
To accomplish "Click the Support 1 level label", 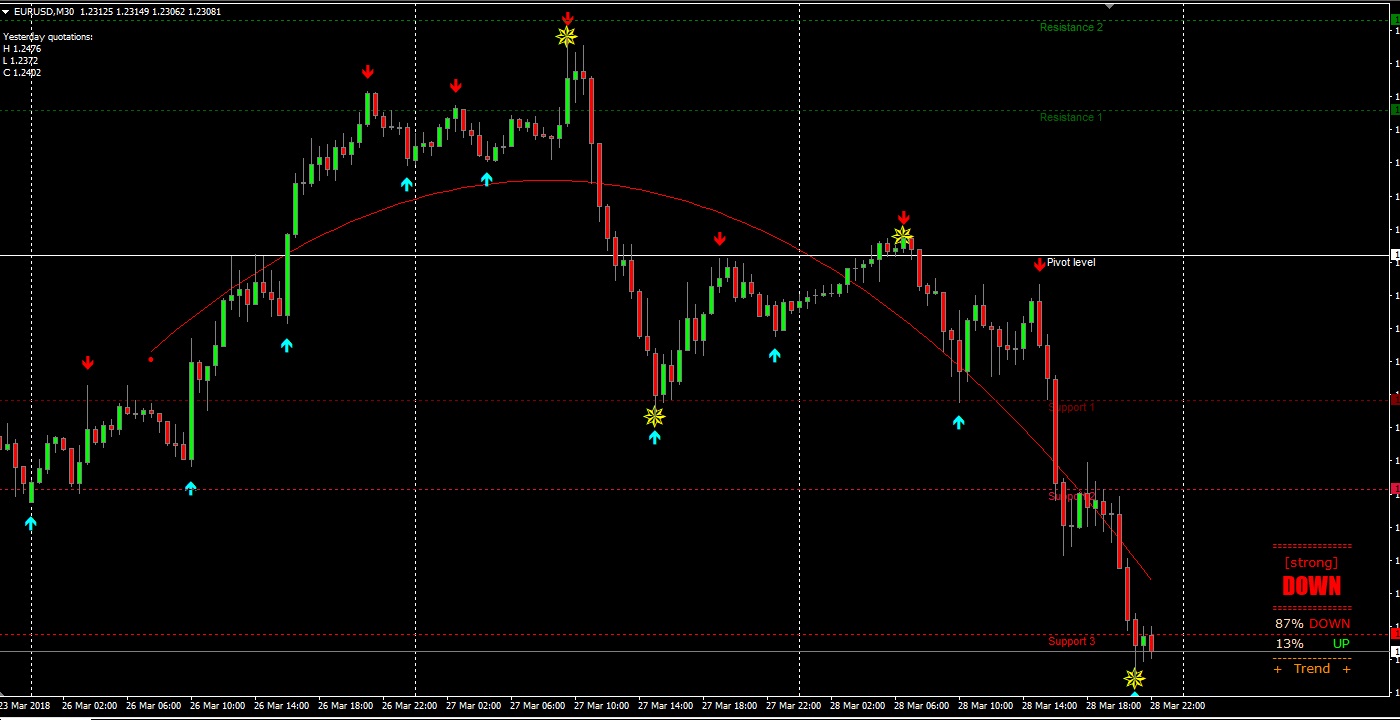I will coord(1071,408).
